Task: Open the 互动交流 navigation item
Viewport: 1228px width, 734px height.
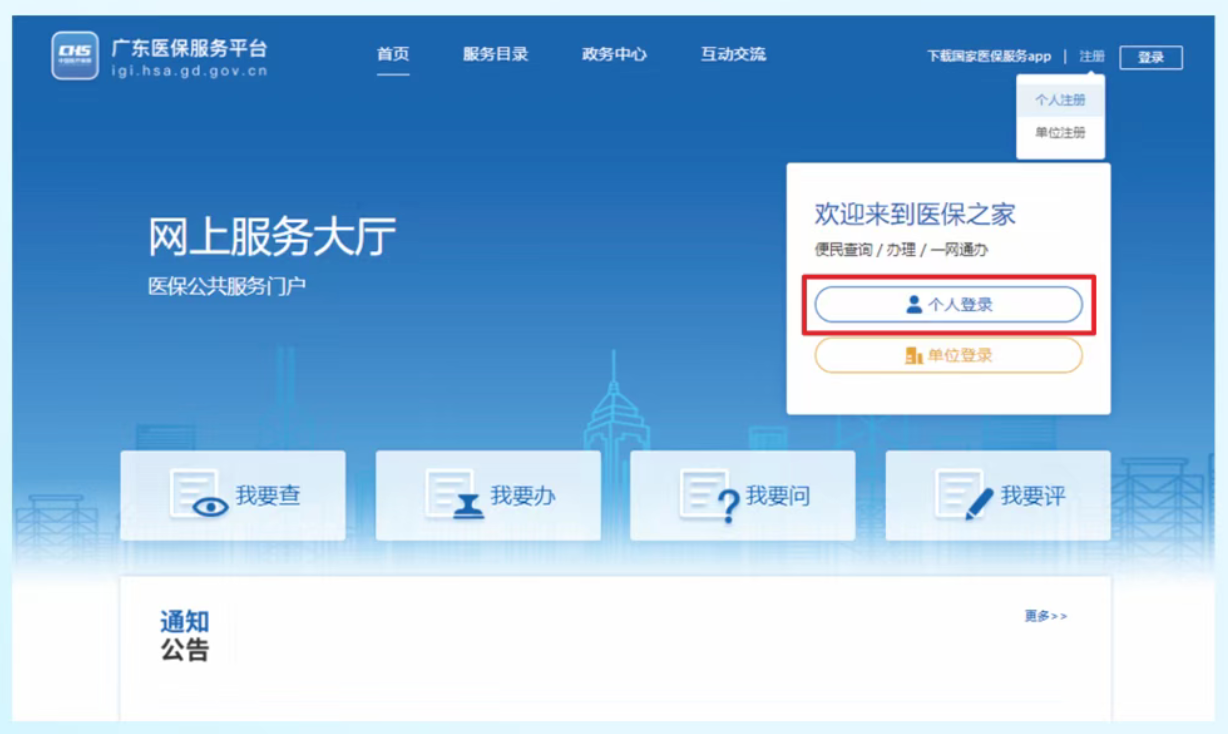Action: point(733,55)
